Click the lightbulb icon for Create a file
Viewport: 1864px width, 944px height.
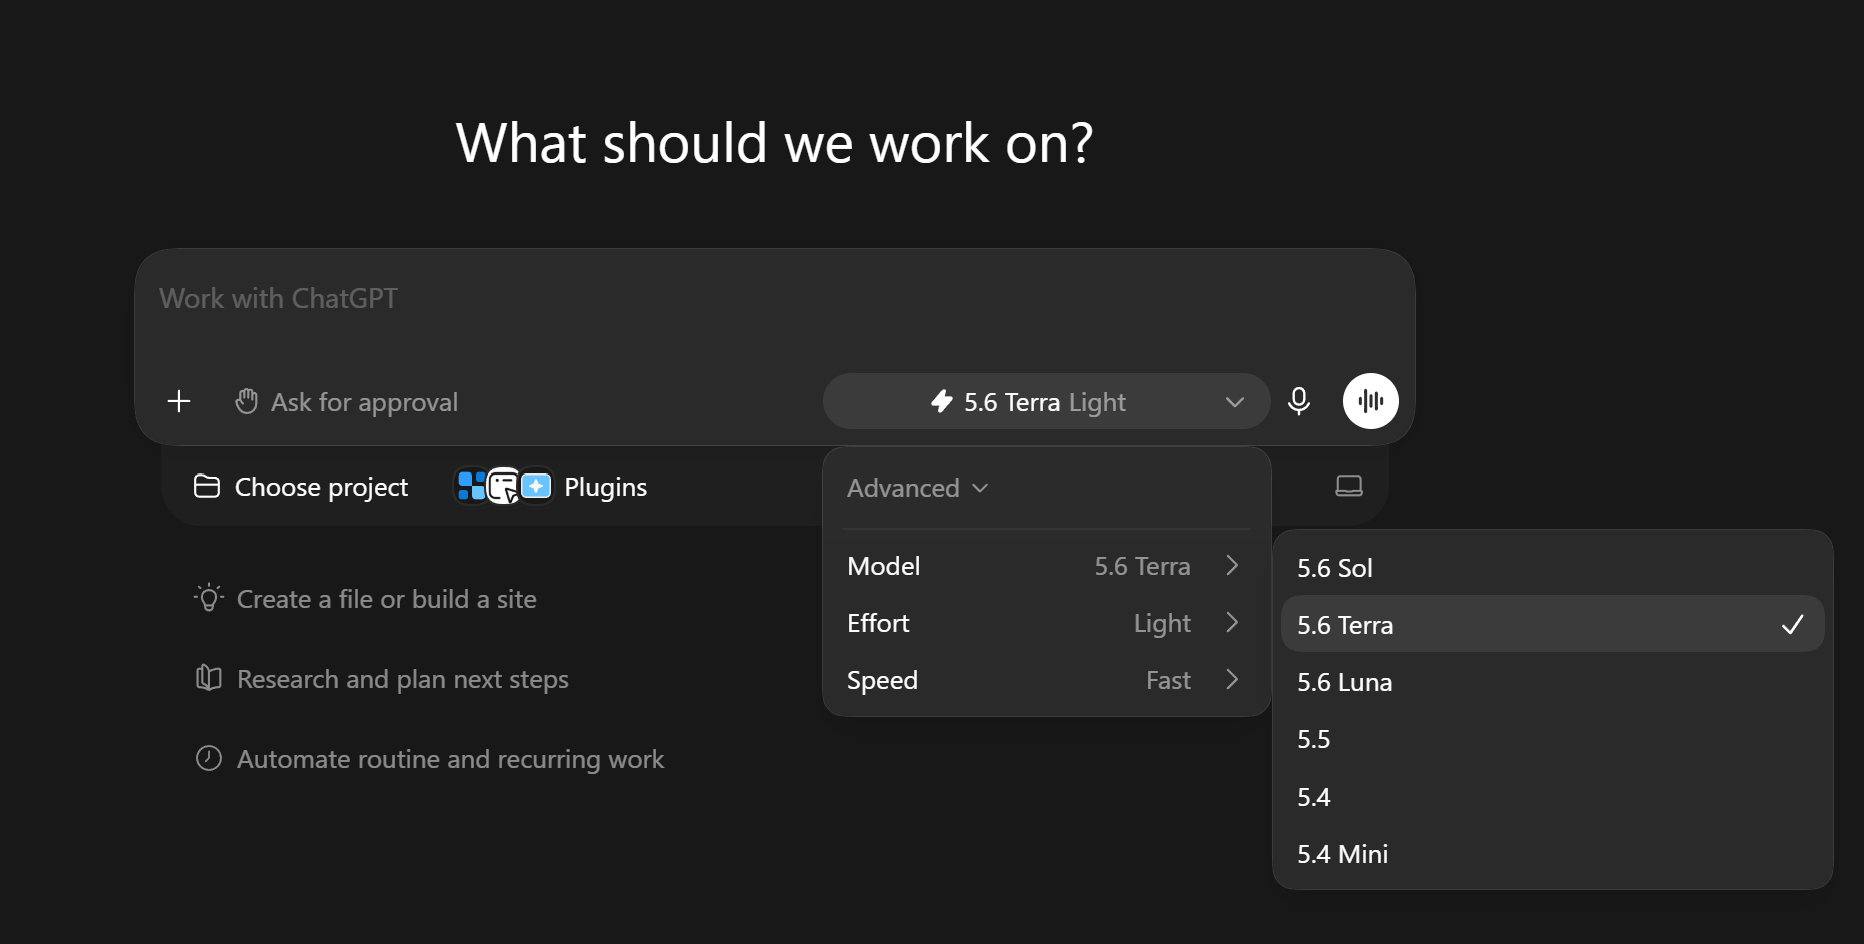[x=208, y=598]
